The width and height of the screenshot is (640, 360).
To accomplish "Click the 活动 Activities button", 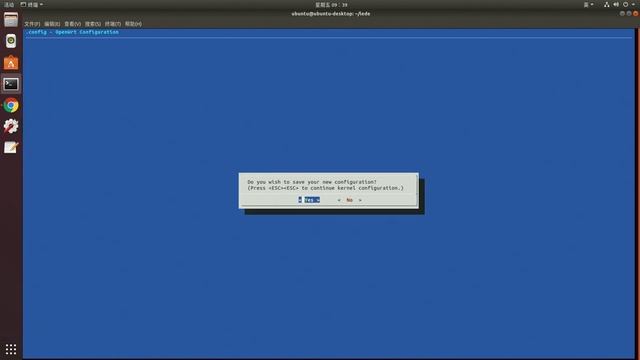I will coord(9,4).
